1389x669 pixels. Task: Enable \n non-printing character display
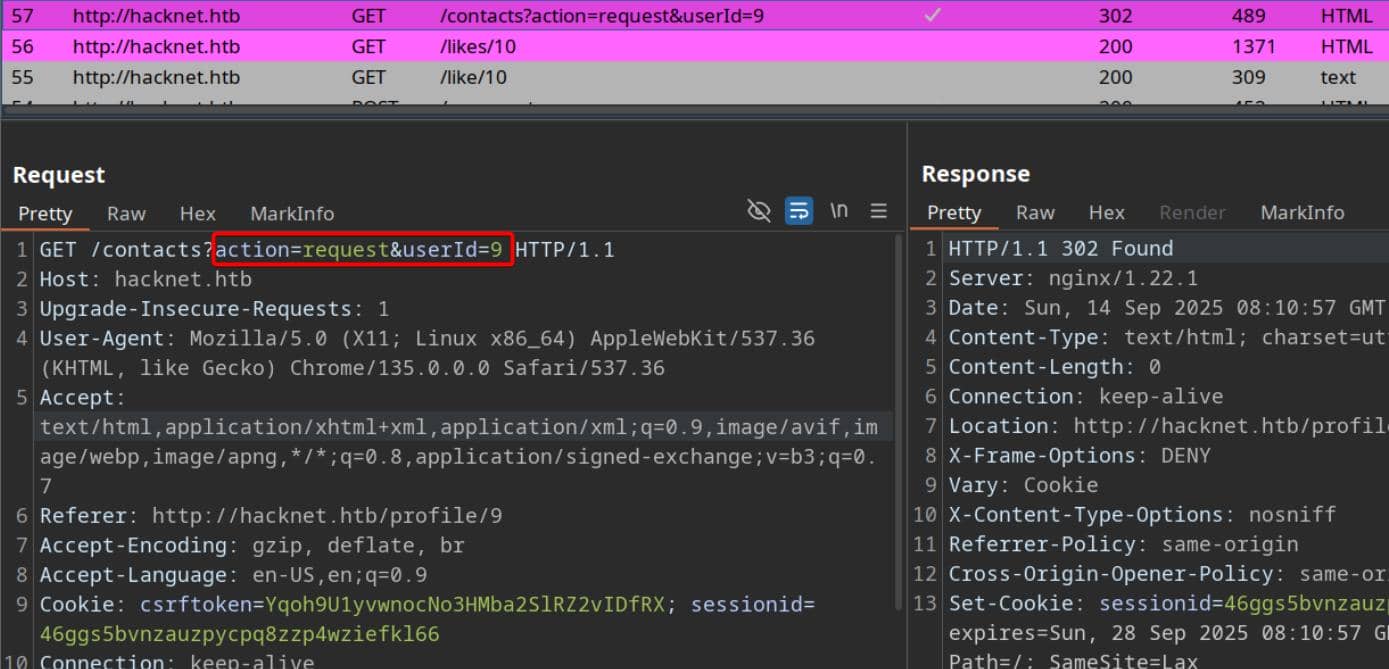pos(838,211)
